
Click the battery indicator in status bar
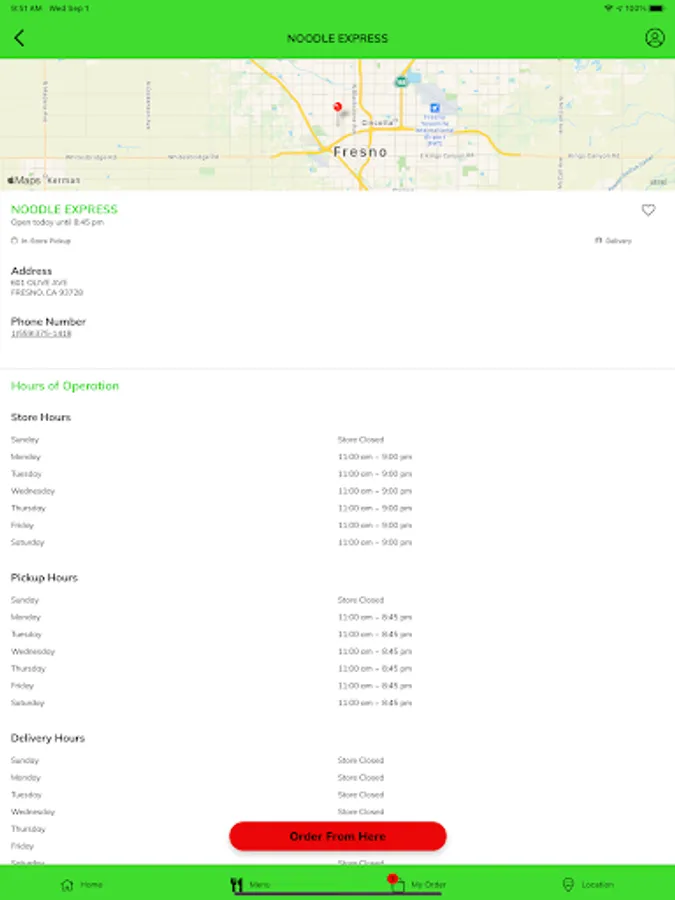coord(657,9)
